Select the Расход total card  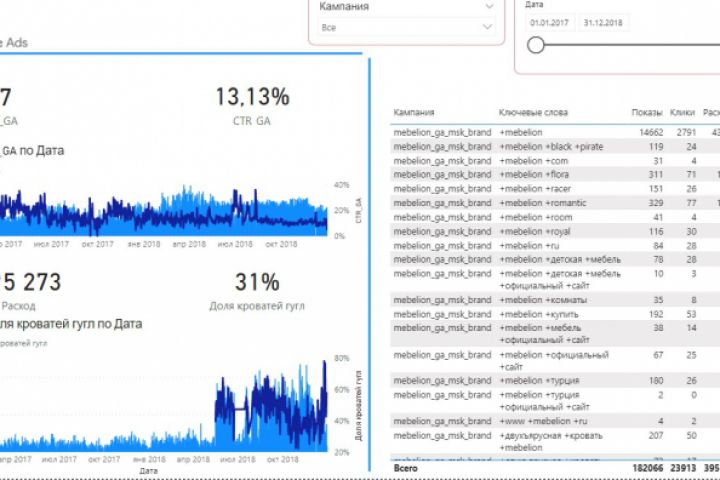click(x=30, y=292)
